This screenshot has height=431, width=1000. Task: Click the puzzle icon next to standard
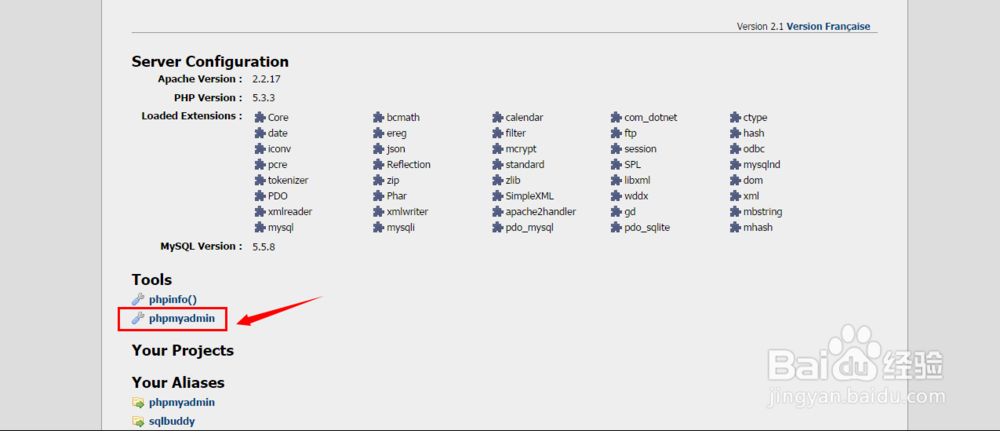[497, 164]
